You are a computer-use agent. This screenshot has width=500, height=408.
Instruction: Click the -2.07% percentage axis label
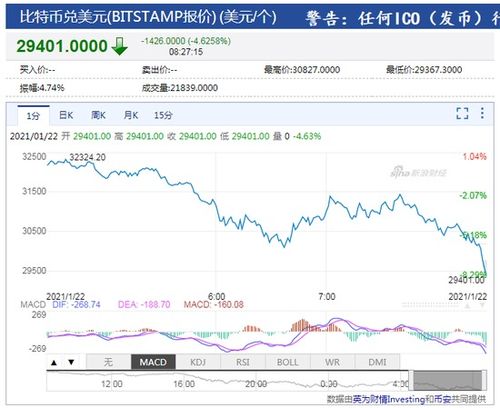click(473, 195)
